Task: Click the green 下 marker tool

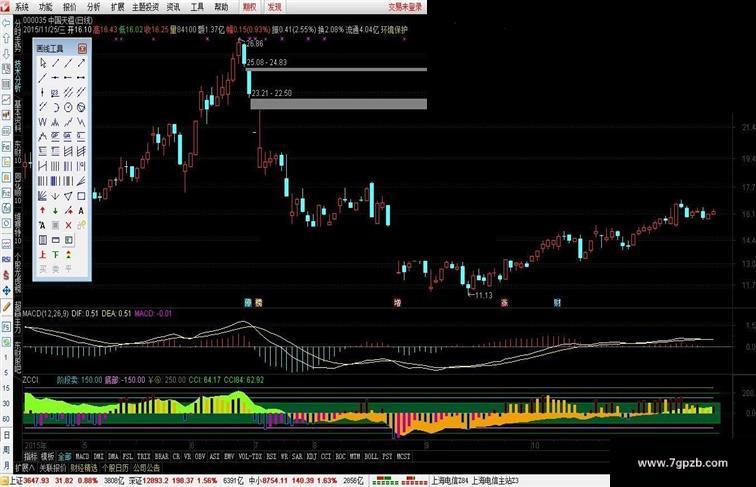Action: pos(55,255)
